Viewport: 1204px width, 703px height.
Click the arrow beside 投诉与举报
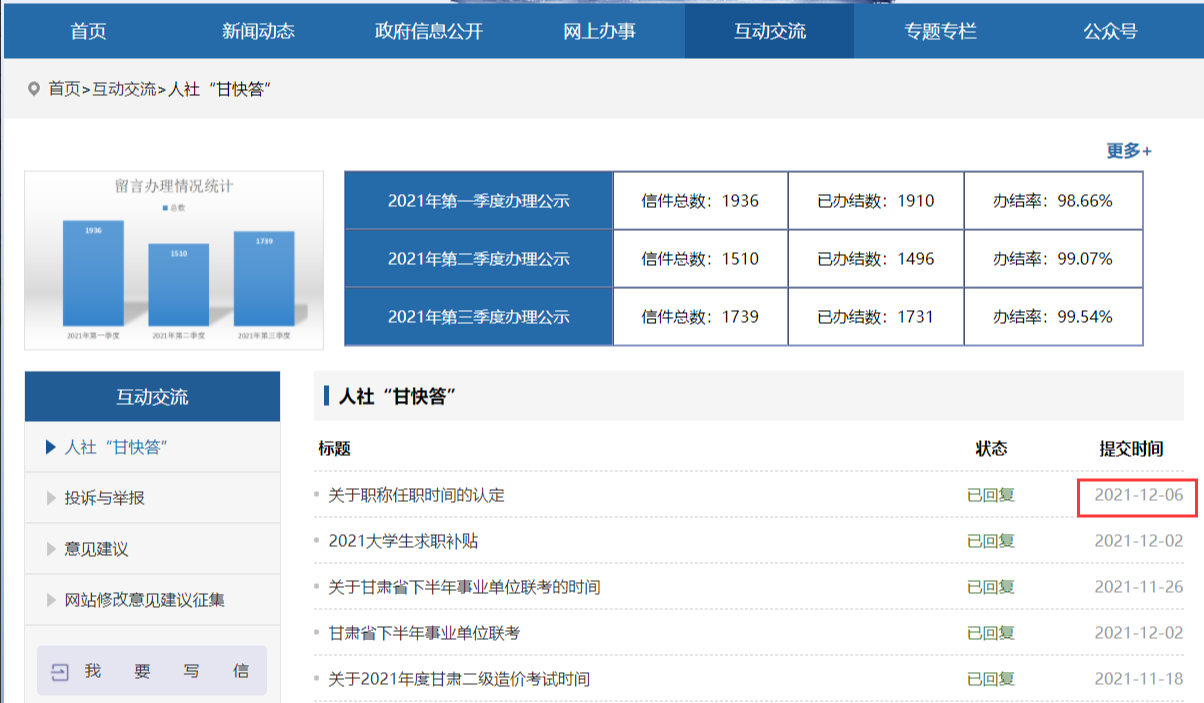[x=52, y=498]
